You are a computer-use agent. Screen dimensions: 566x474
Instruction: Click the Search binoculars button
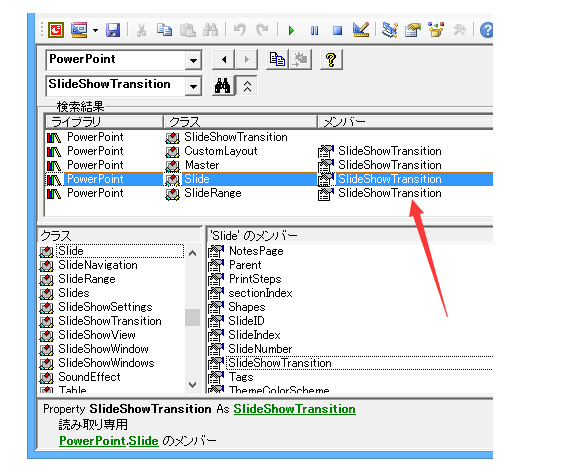[x=223, y=86]
